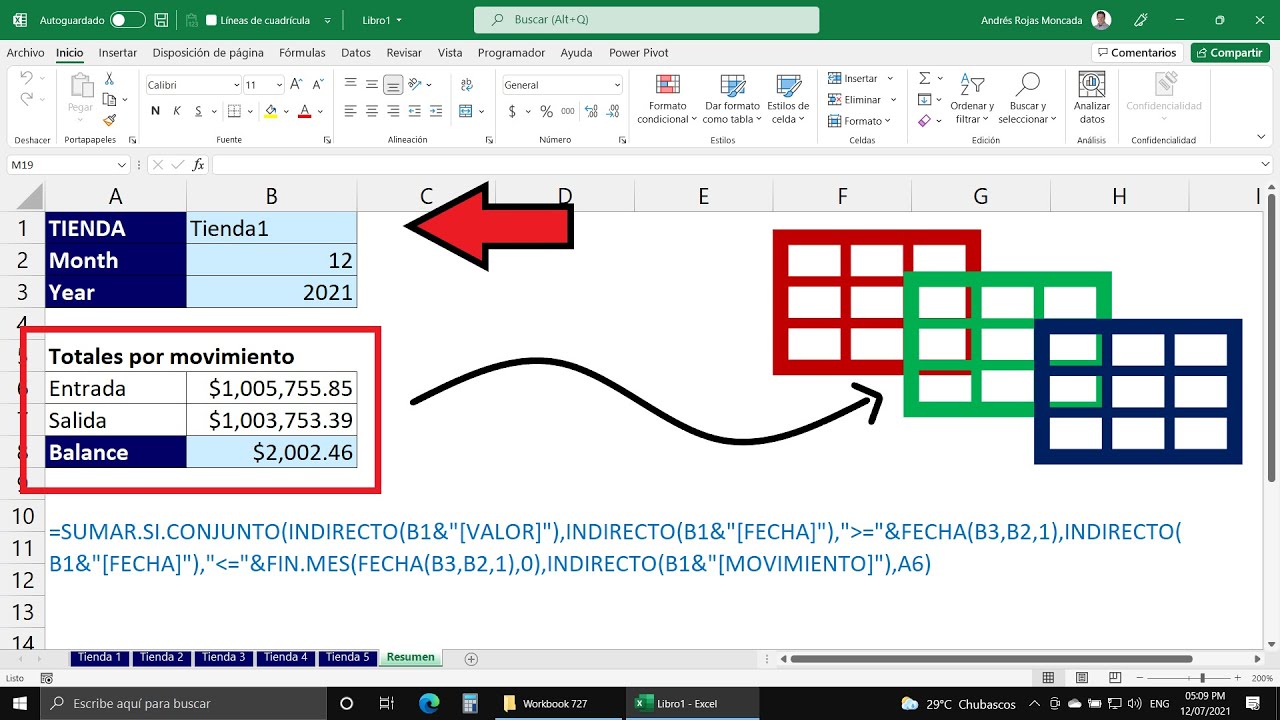This screenshot has height=720, width=1280.
Task: Open the Insertar cells dropdown
Action: 888,78
